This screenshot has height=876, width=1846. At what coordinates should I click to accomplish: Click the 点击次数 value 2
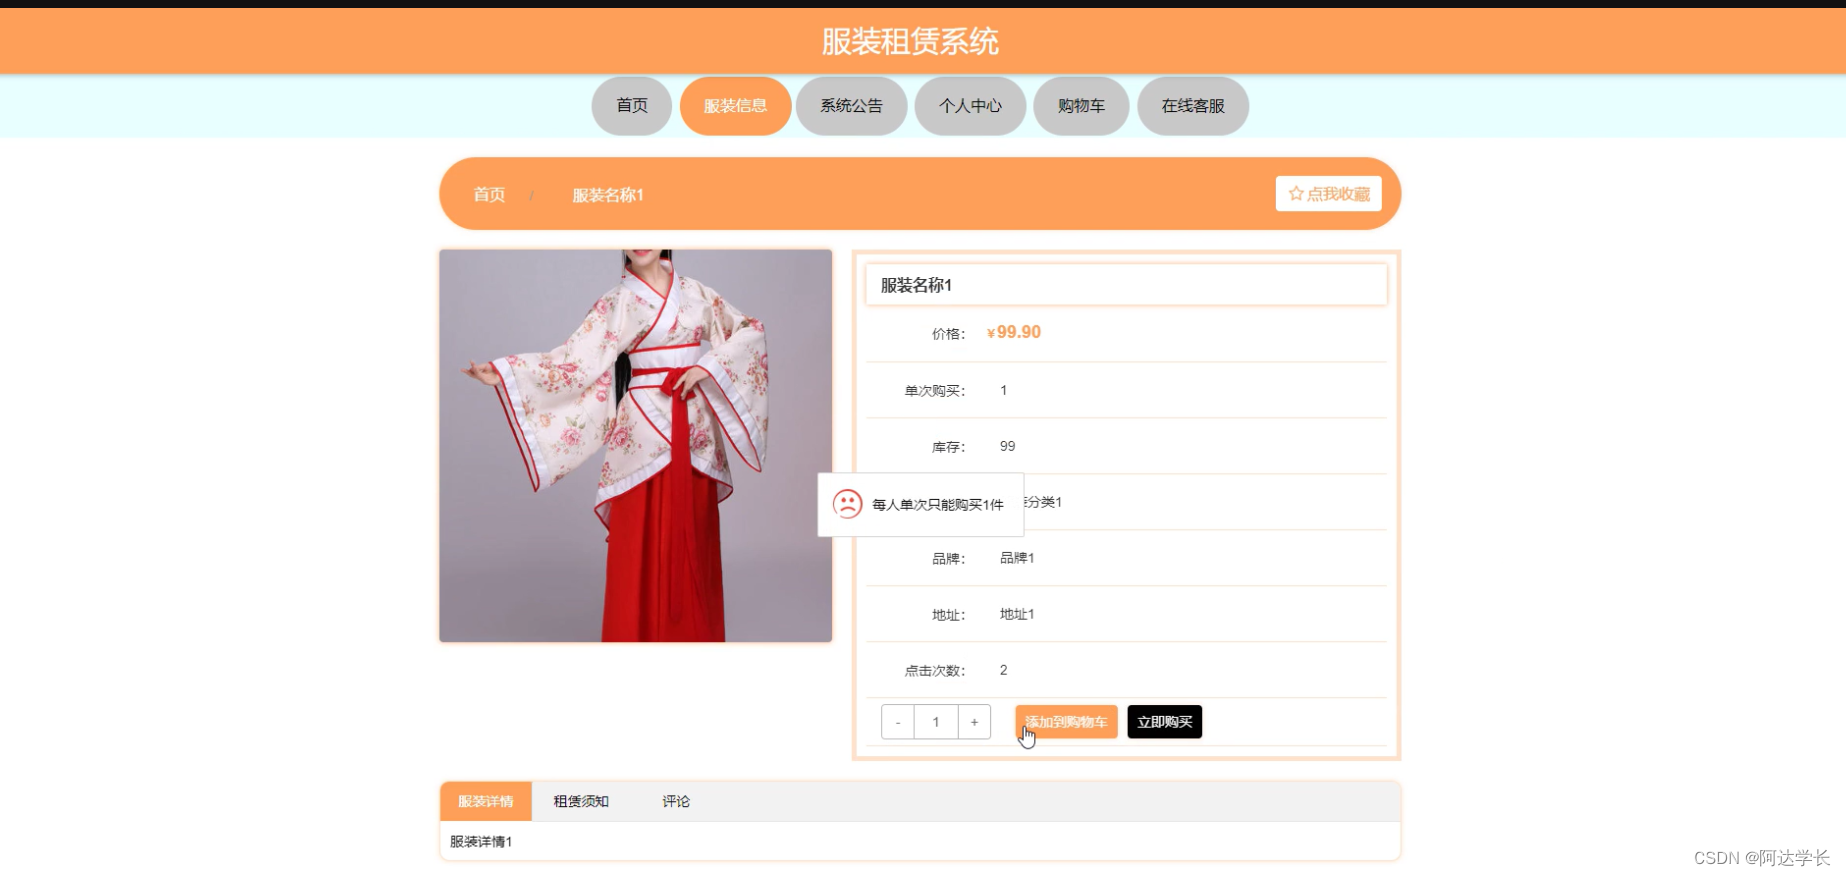tap(1003, 670)
